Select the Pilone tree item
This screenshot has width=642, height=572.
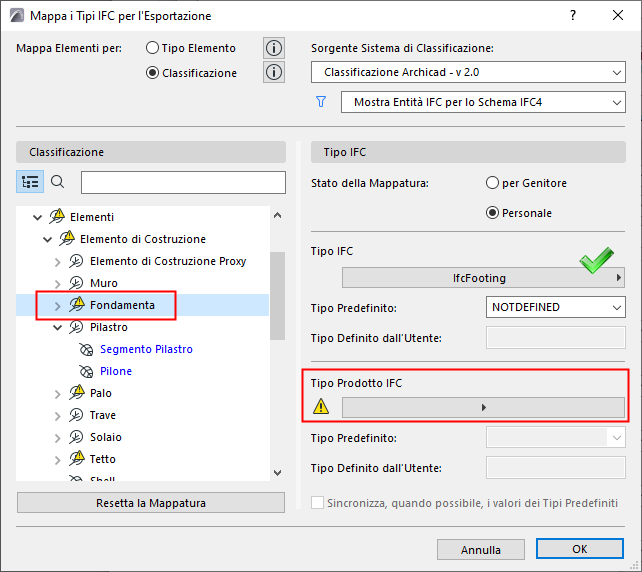116,371
